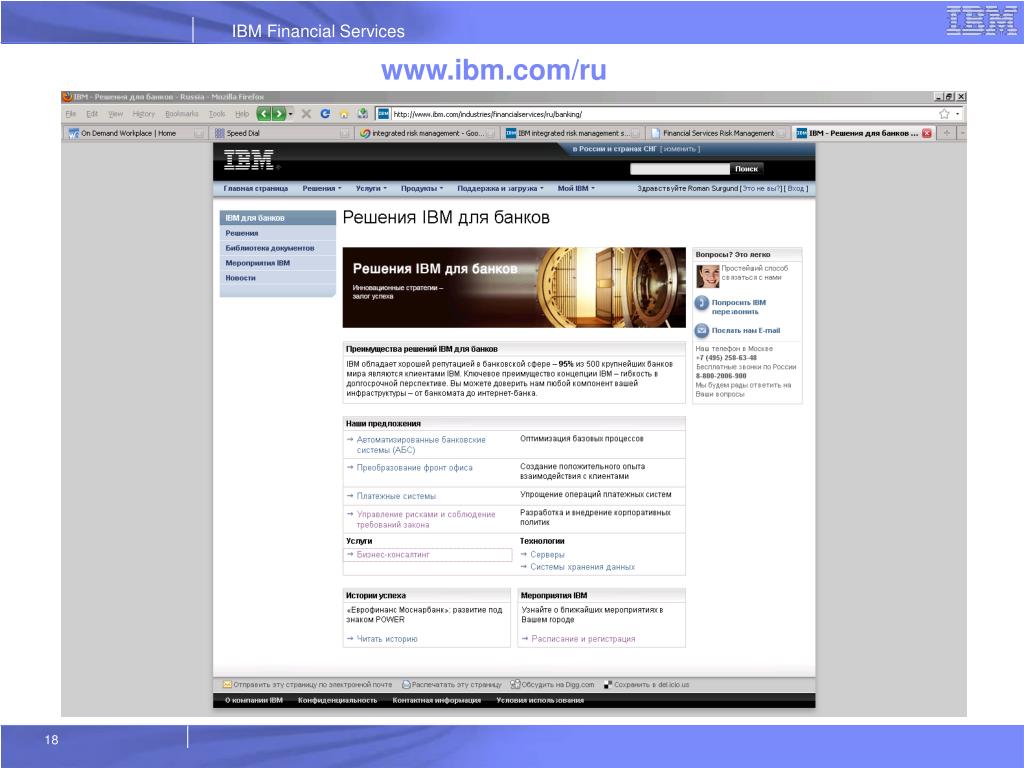Click the del.icio.us icon in footer
1024x768 pixels.
[x=607, y=685]
